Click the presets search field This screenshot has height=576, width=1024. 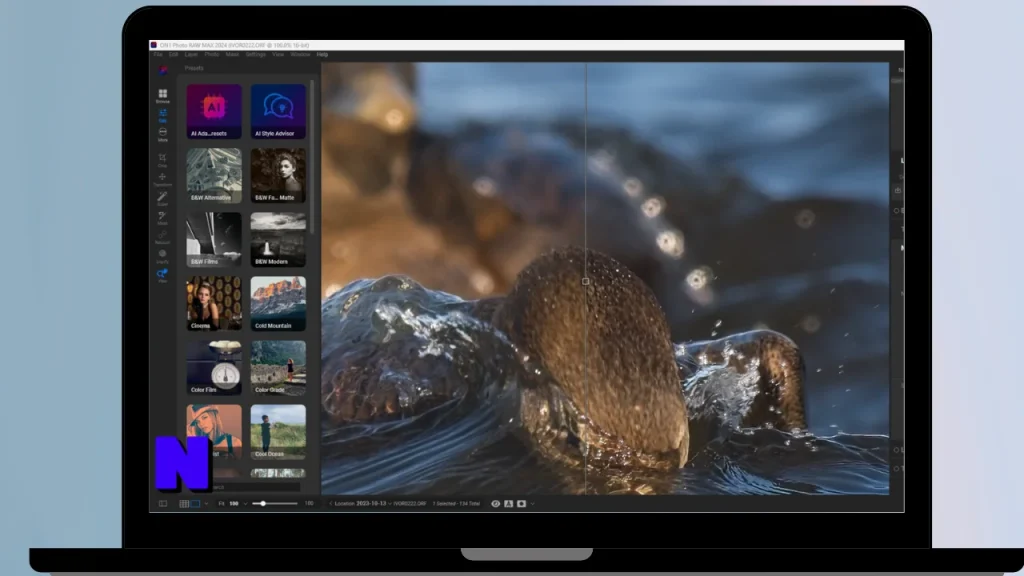pyautogui.click(x=255, y=487)
